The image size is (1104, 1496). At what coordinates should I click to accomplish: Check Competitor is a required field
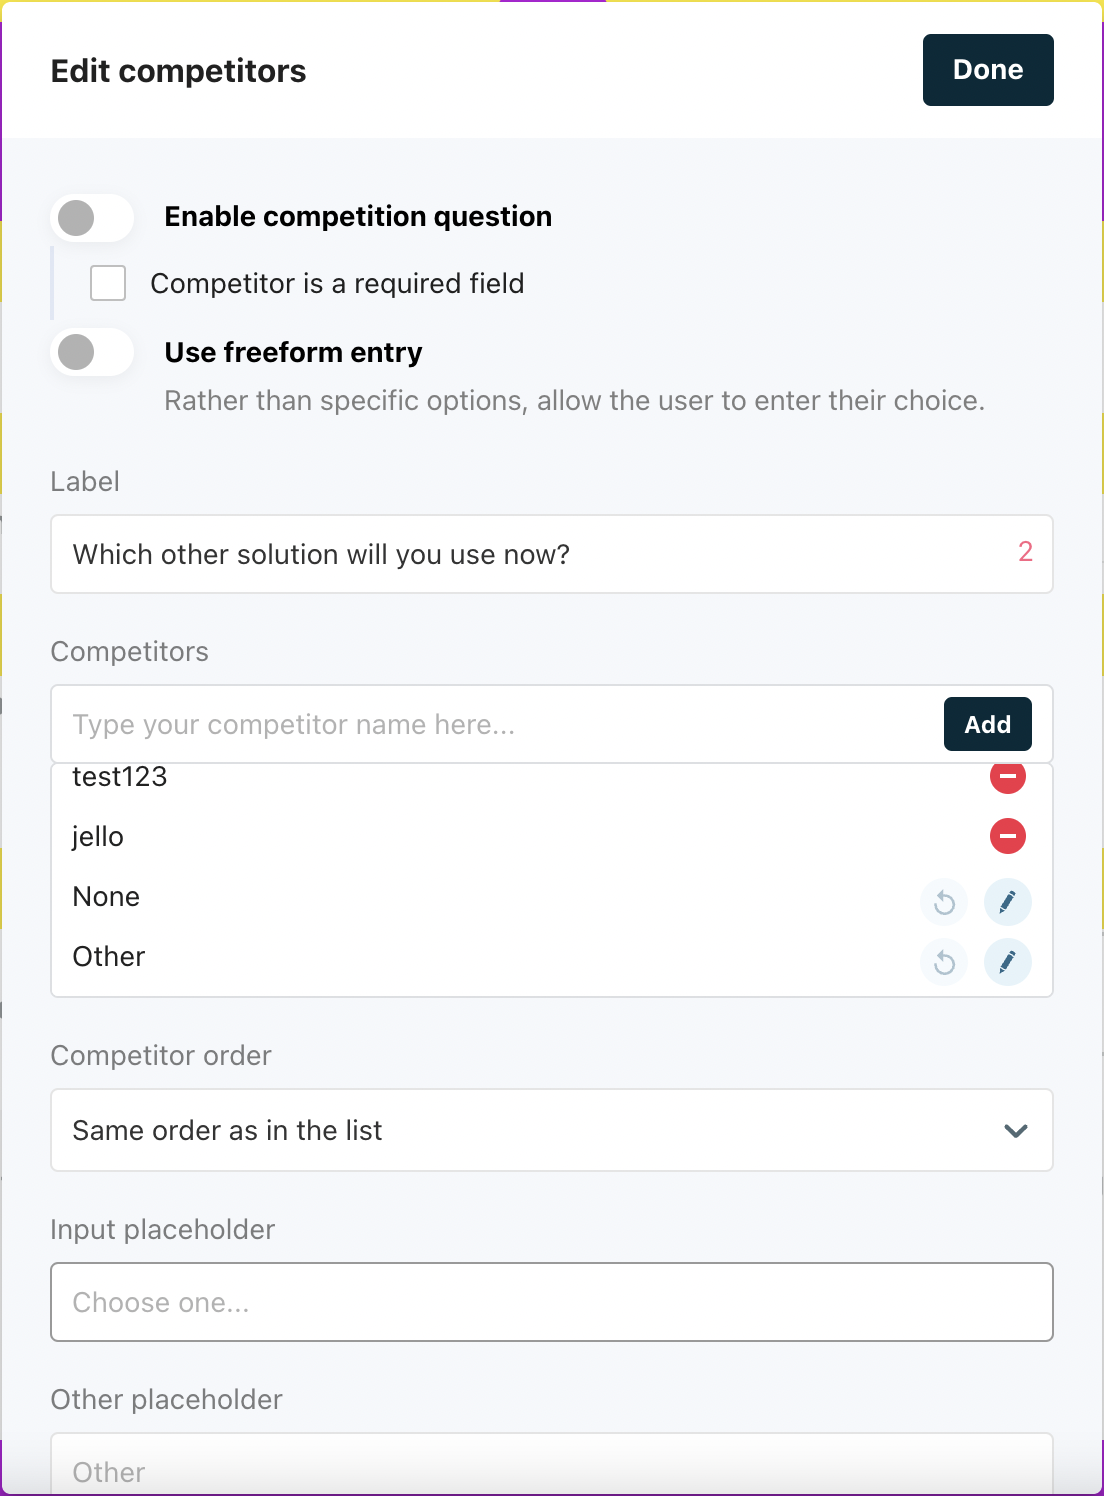pos(108,283)
